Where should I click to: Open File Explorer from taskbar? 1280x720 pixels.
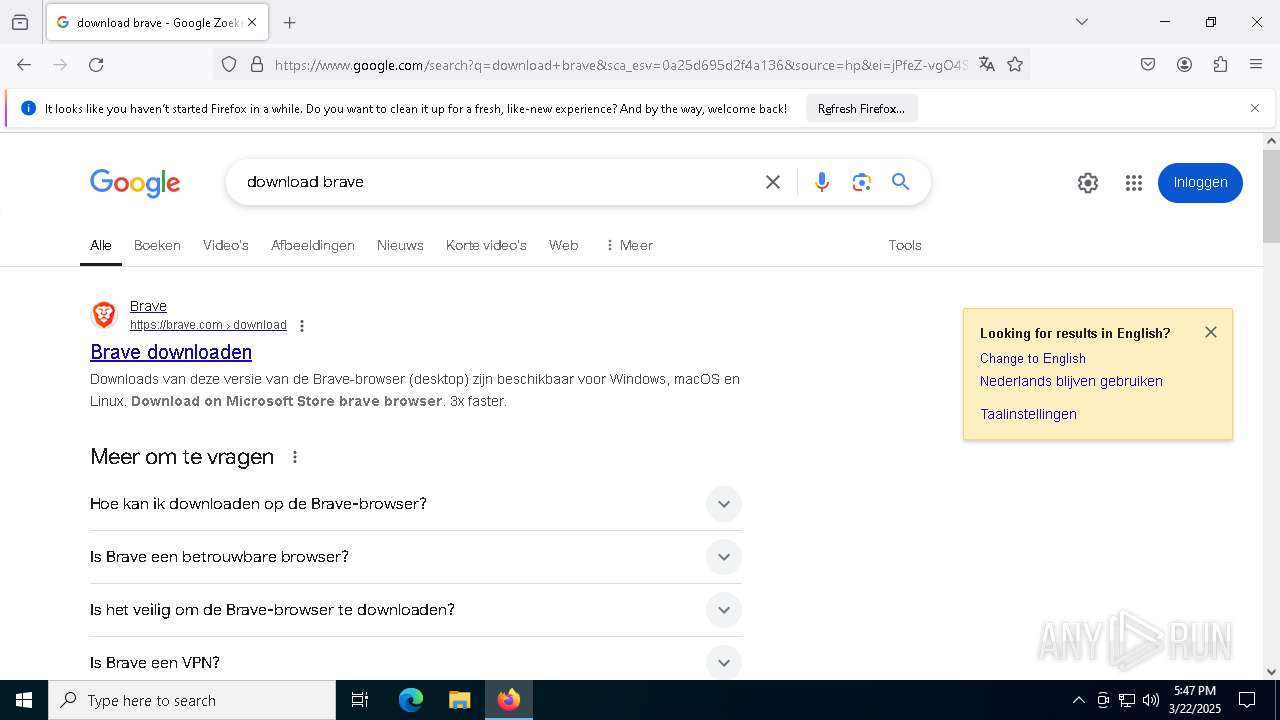(x=459, y=700)
